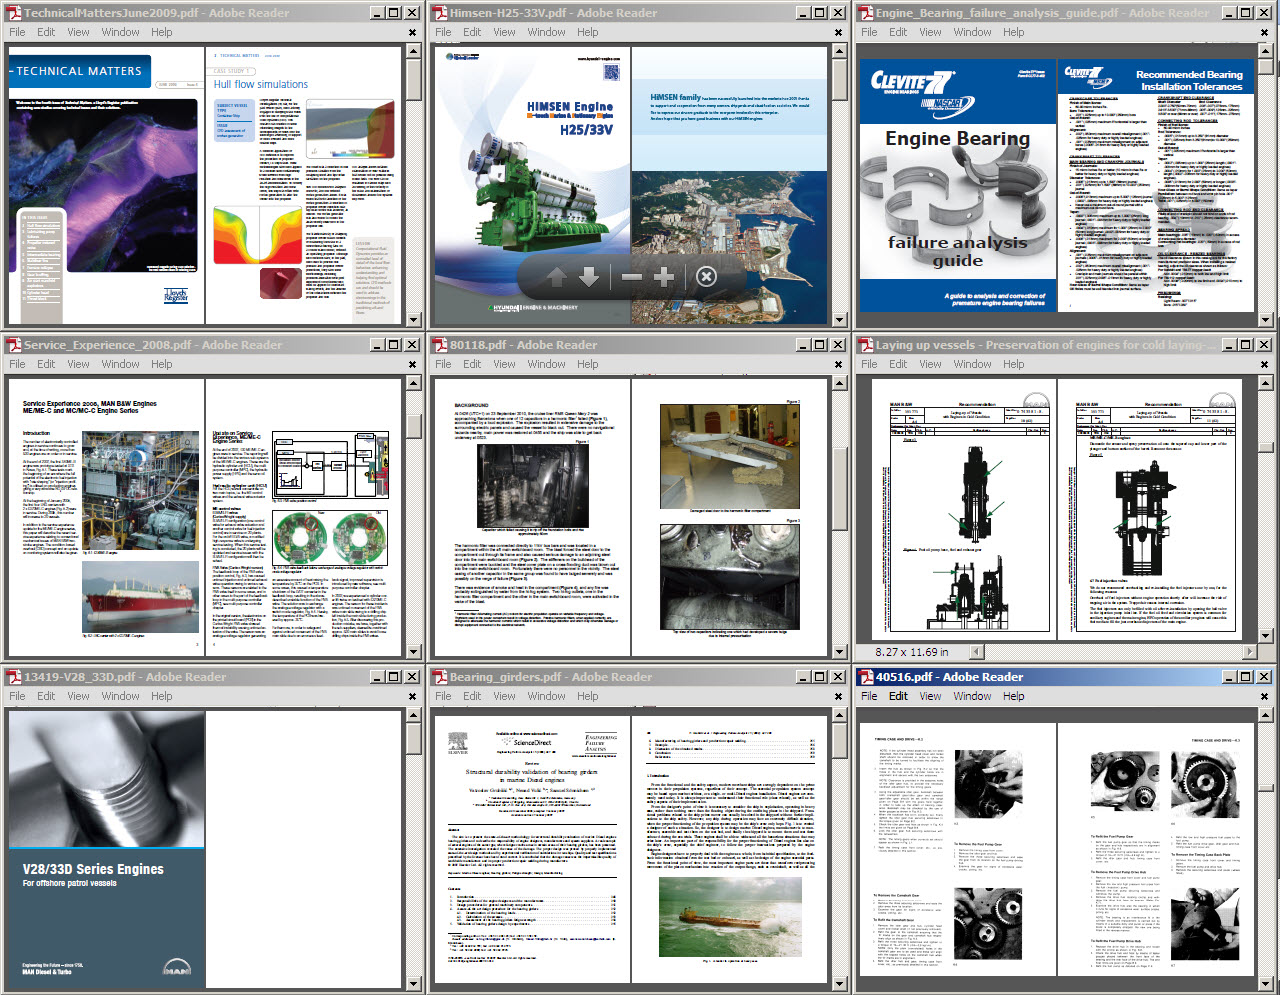This screenshot has width=1280, height=995.
Task: Open Edit menu in Engine_Bearing_failure_analysis_guide window
Action: [x=898, y=32]
